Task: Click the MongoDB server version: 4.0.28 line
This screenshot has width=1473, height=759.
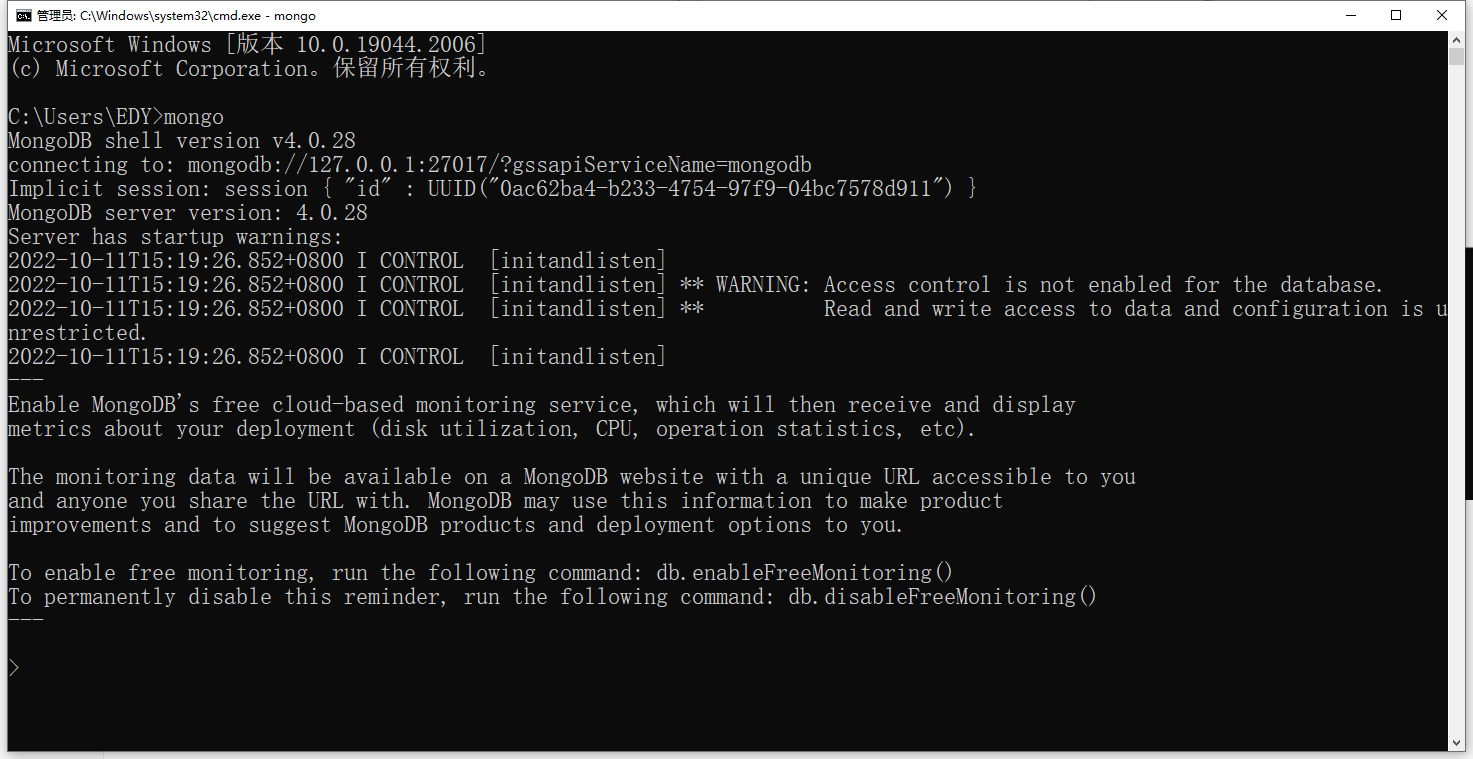Action: point(188,213)
